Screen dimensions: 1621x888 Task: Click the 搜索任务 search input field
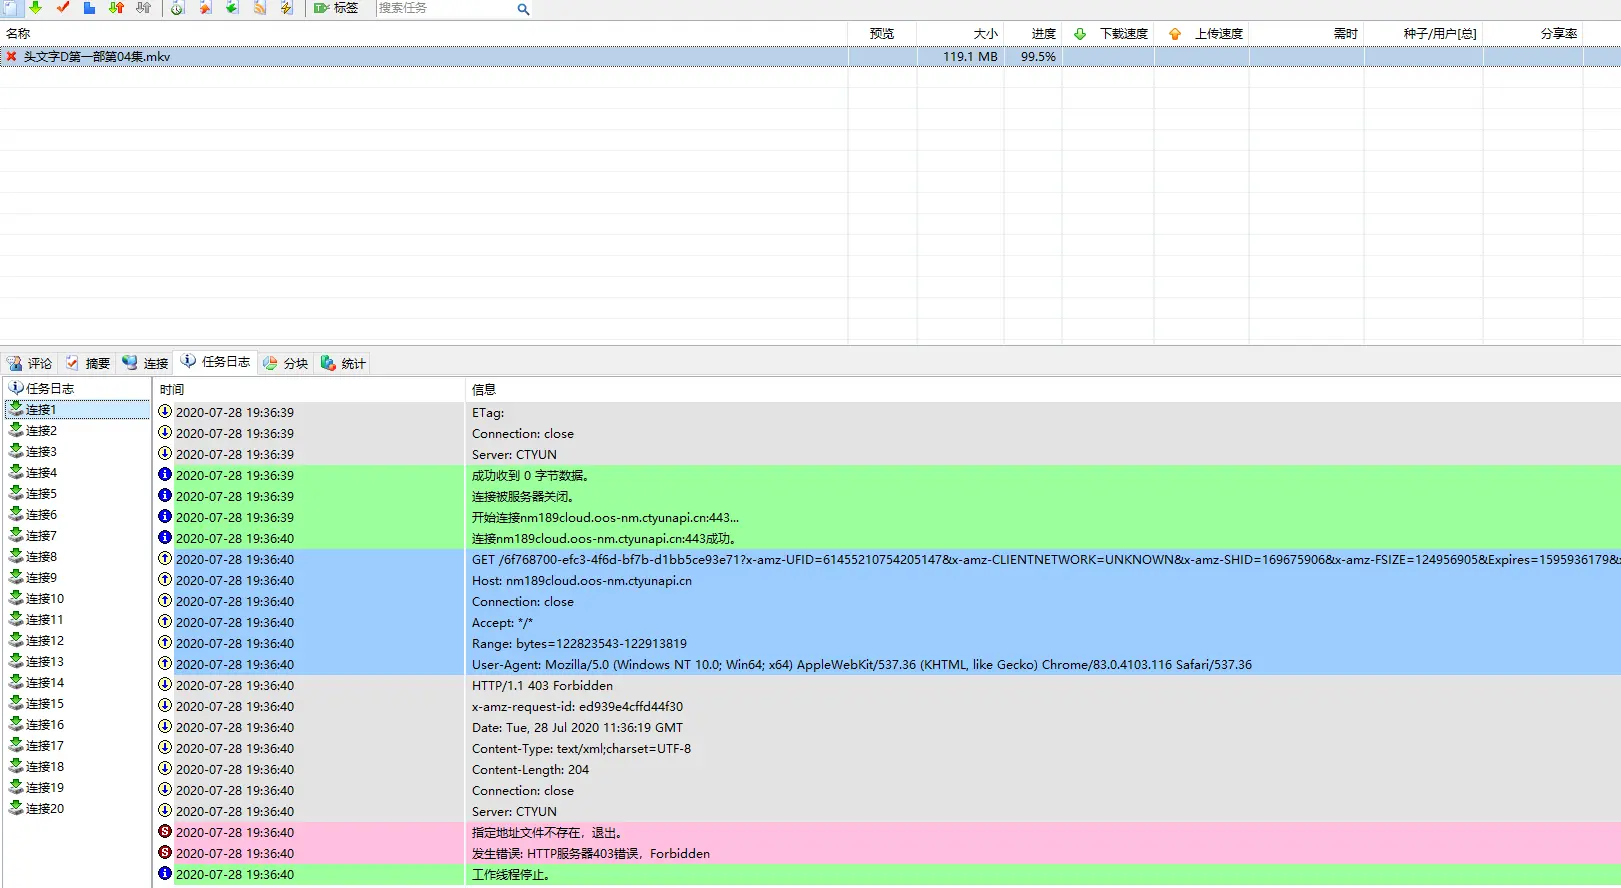coord(444,8)
